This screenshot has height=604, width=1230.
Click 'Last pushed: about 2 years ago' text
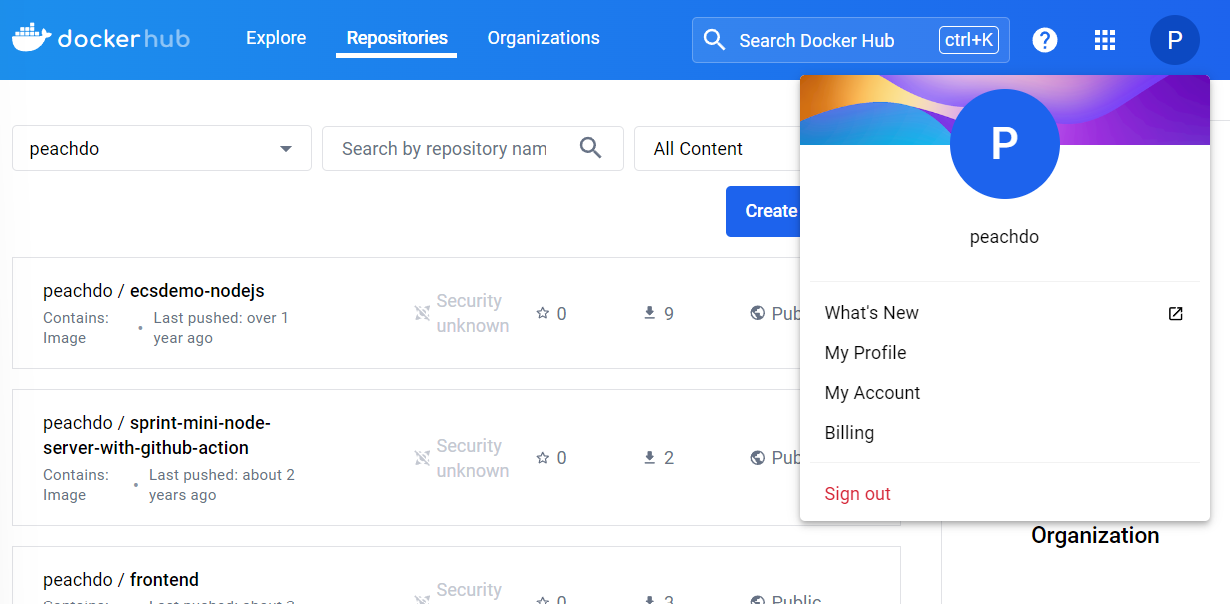221,485
